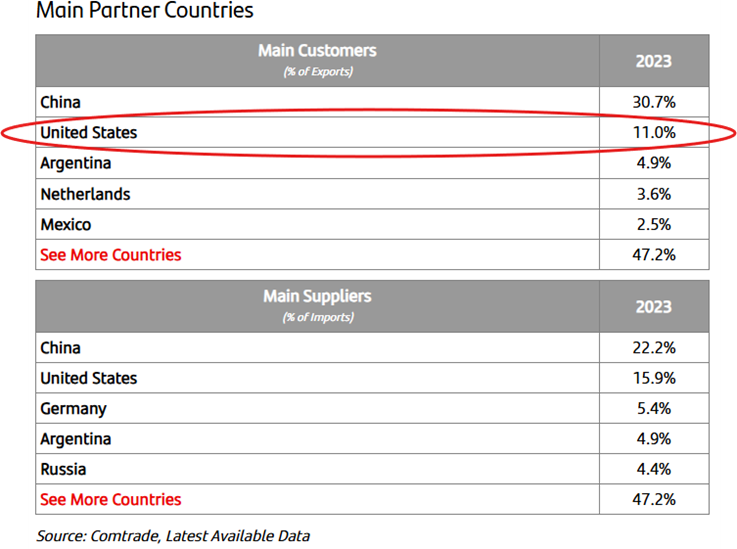Image resolution: width=737 pixels, height=549 pixels.
Task: Click the Mexico row label
Action: click(x=66, y=225)
